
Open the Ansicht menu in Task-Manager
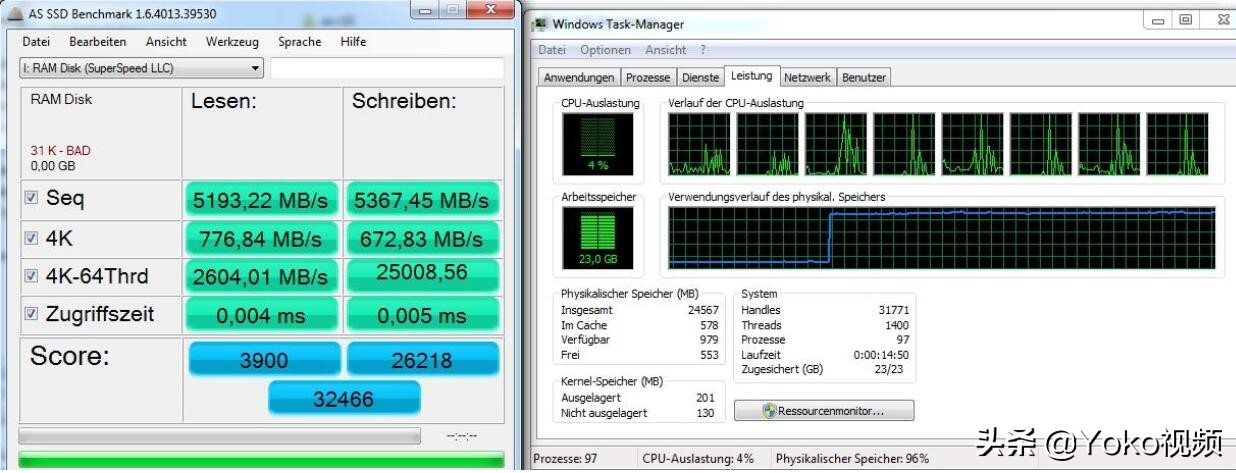click(665, 50)
